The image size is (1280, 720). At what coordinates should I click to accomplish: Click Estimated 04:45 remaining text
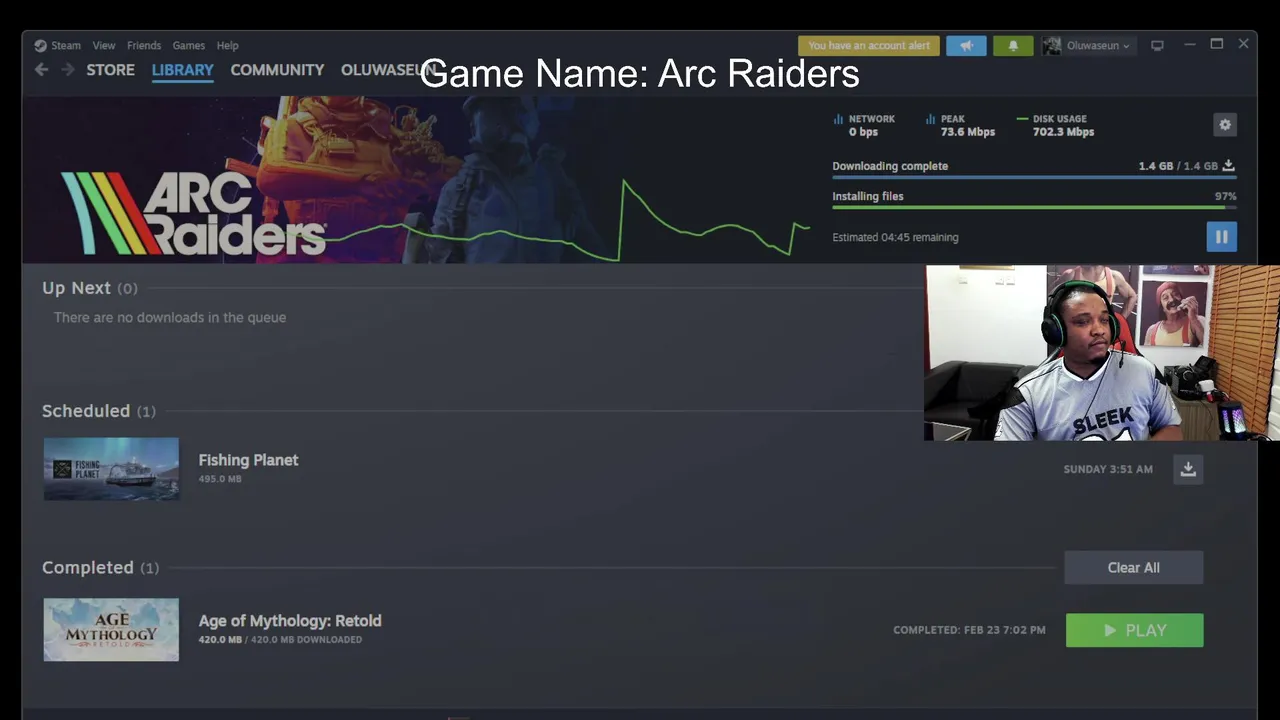895,237
